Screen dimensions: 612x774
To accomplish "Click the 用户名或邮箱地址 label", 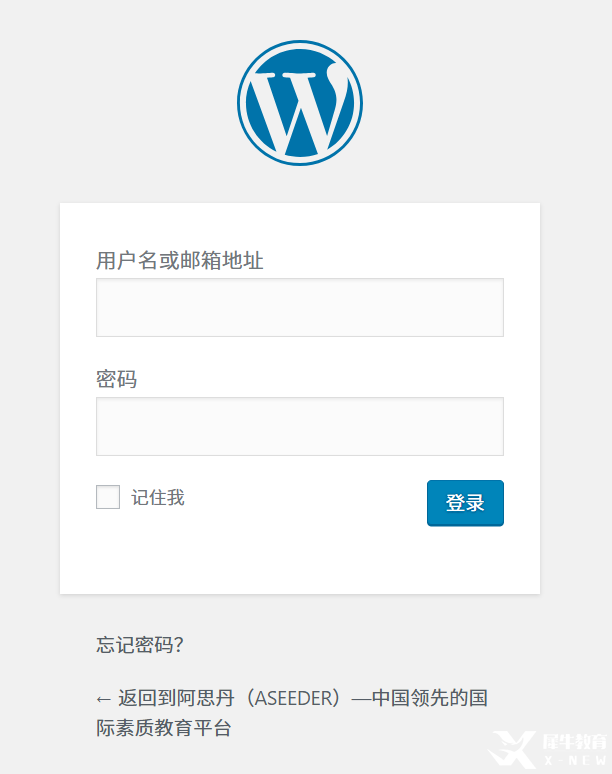I will click(x=180, y=260).
